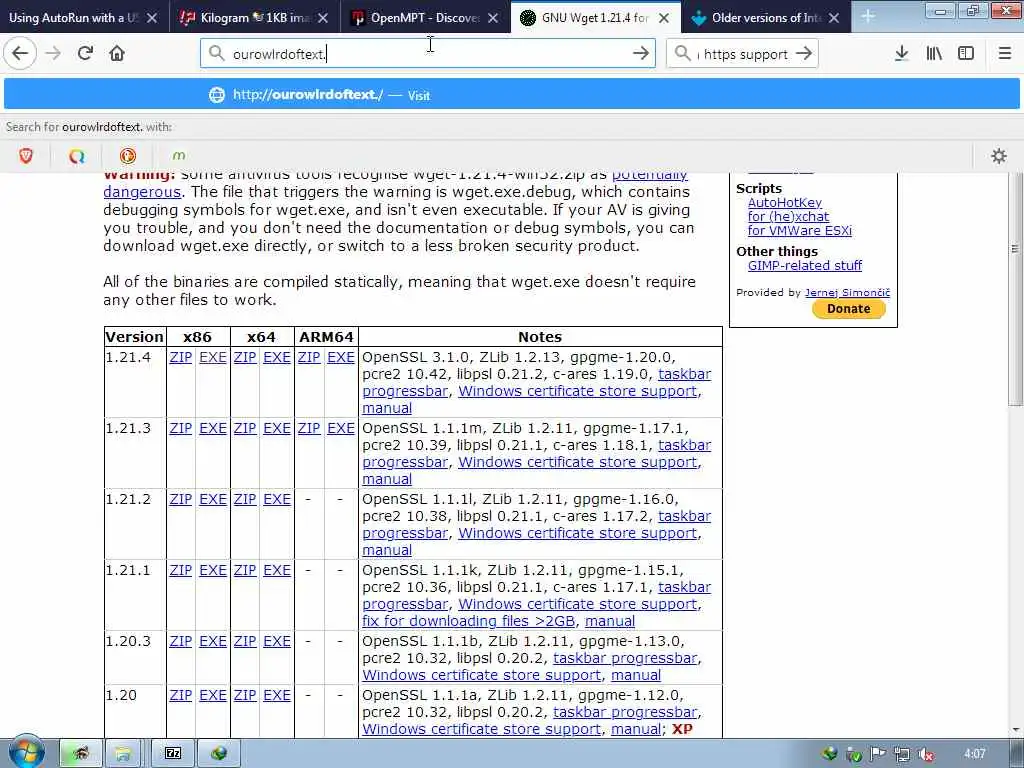Viewport: 1024px width, 768px height.
Task: Close the OpenMPT tab
Action: tap(493, 18)
